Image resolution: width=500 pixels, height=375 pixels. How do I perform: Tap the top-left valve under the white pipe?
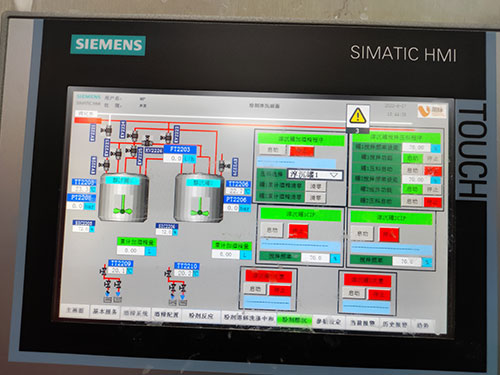107,130
